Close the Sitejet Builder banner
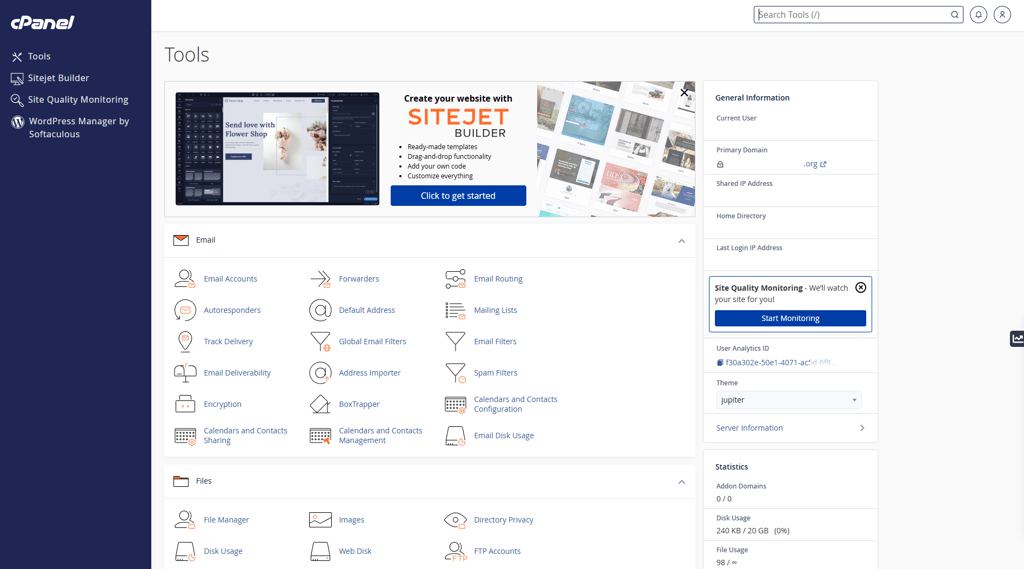 click(684, 93)
